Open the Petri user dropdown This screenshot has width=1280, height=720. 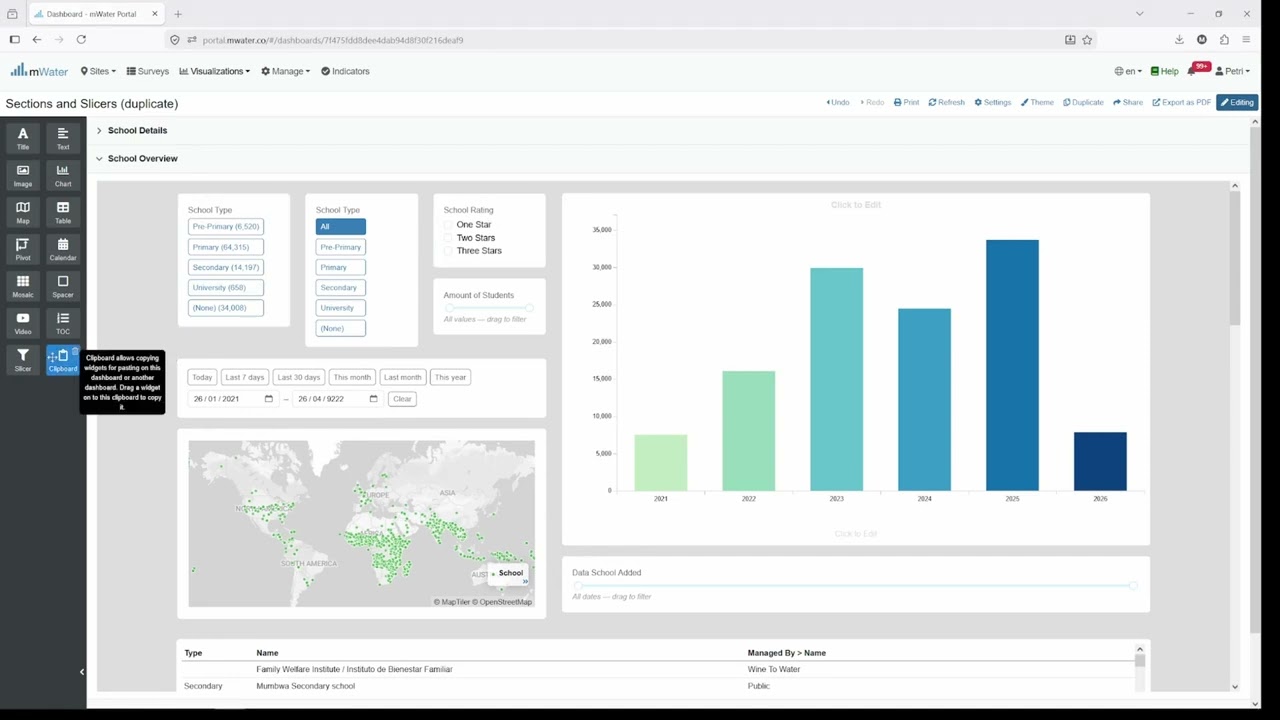[x=1233, y=72]
